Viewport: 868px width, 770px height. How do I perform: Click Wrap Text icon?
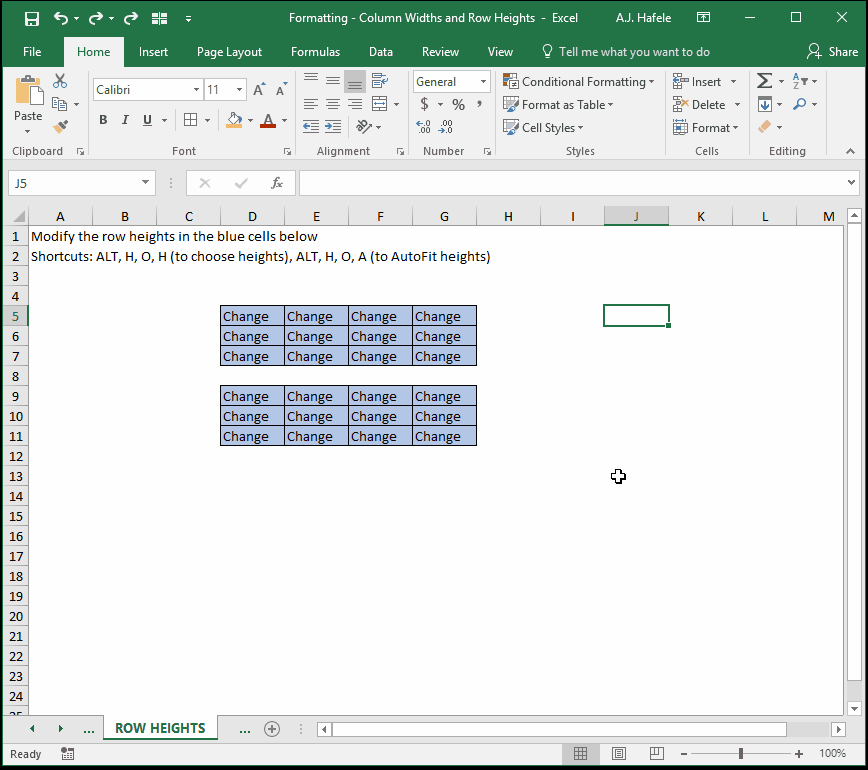point(379,81)
